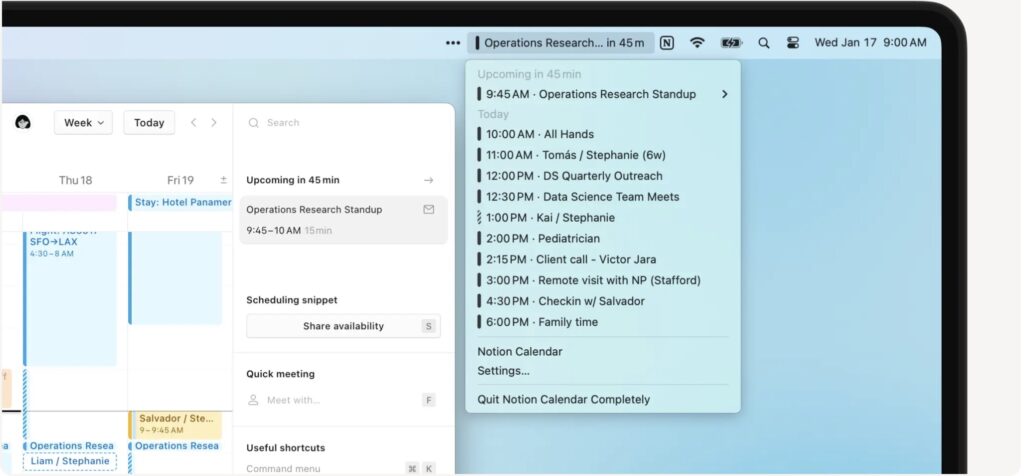The height and width of the screenshot is (476, 1024).
Task: Click the user avatar icon in the calendar toolbar
Action: [23, 122]
